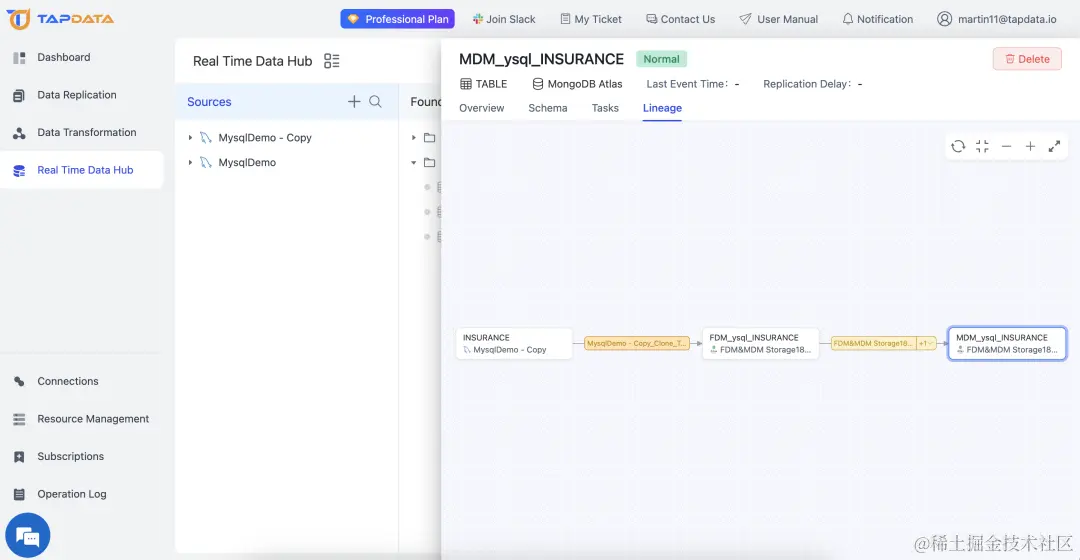Select Real Time Data Hub in sidebar
1080x560 pixels.
tap(81, 169)
